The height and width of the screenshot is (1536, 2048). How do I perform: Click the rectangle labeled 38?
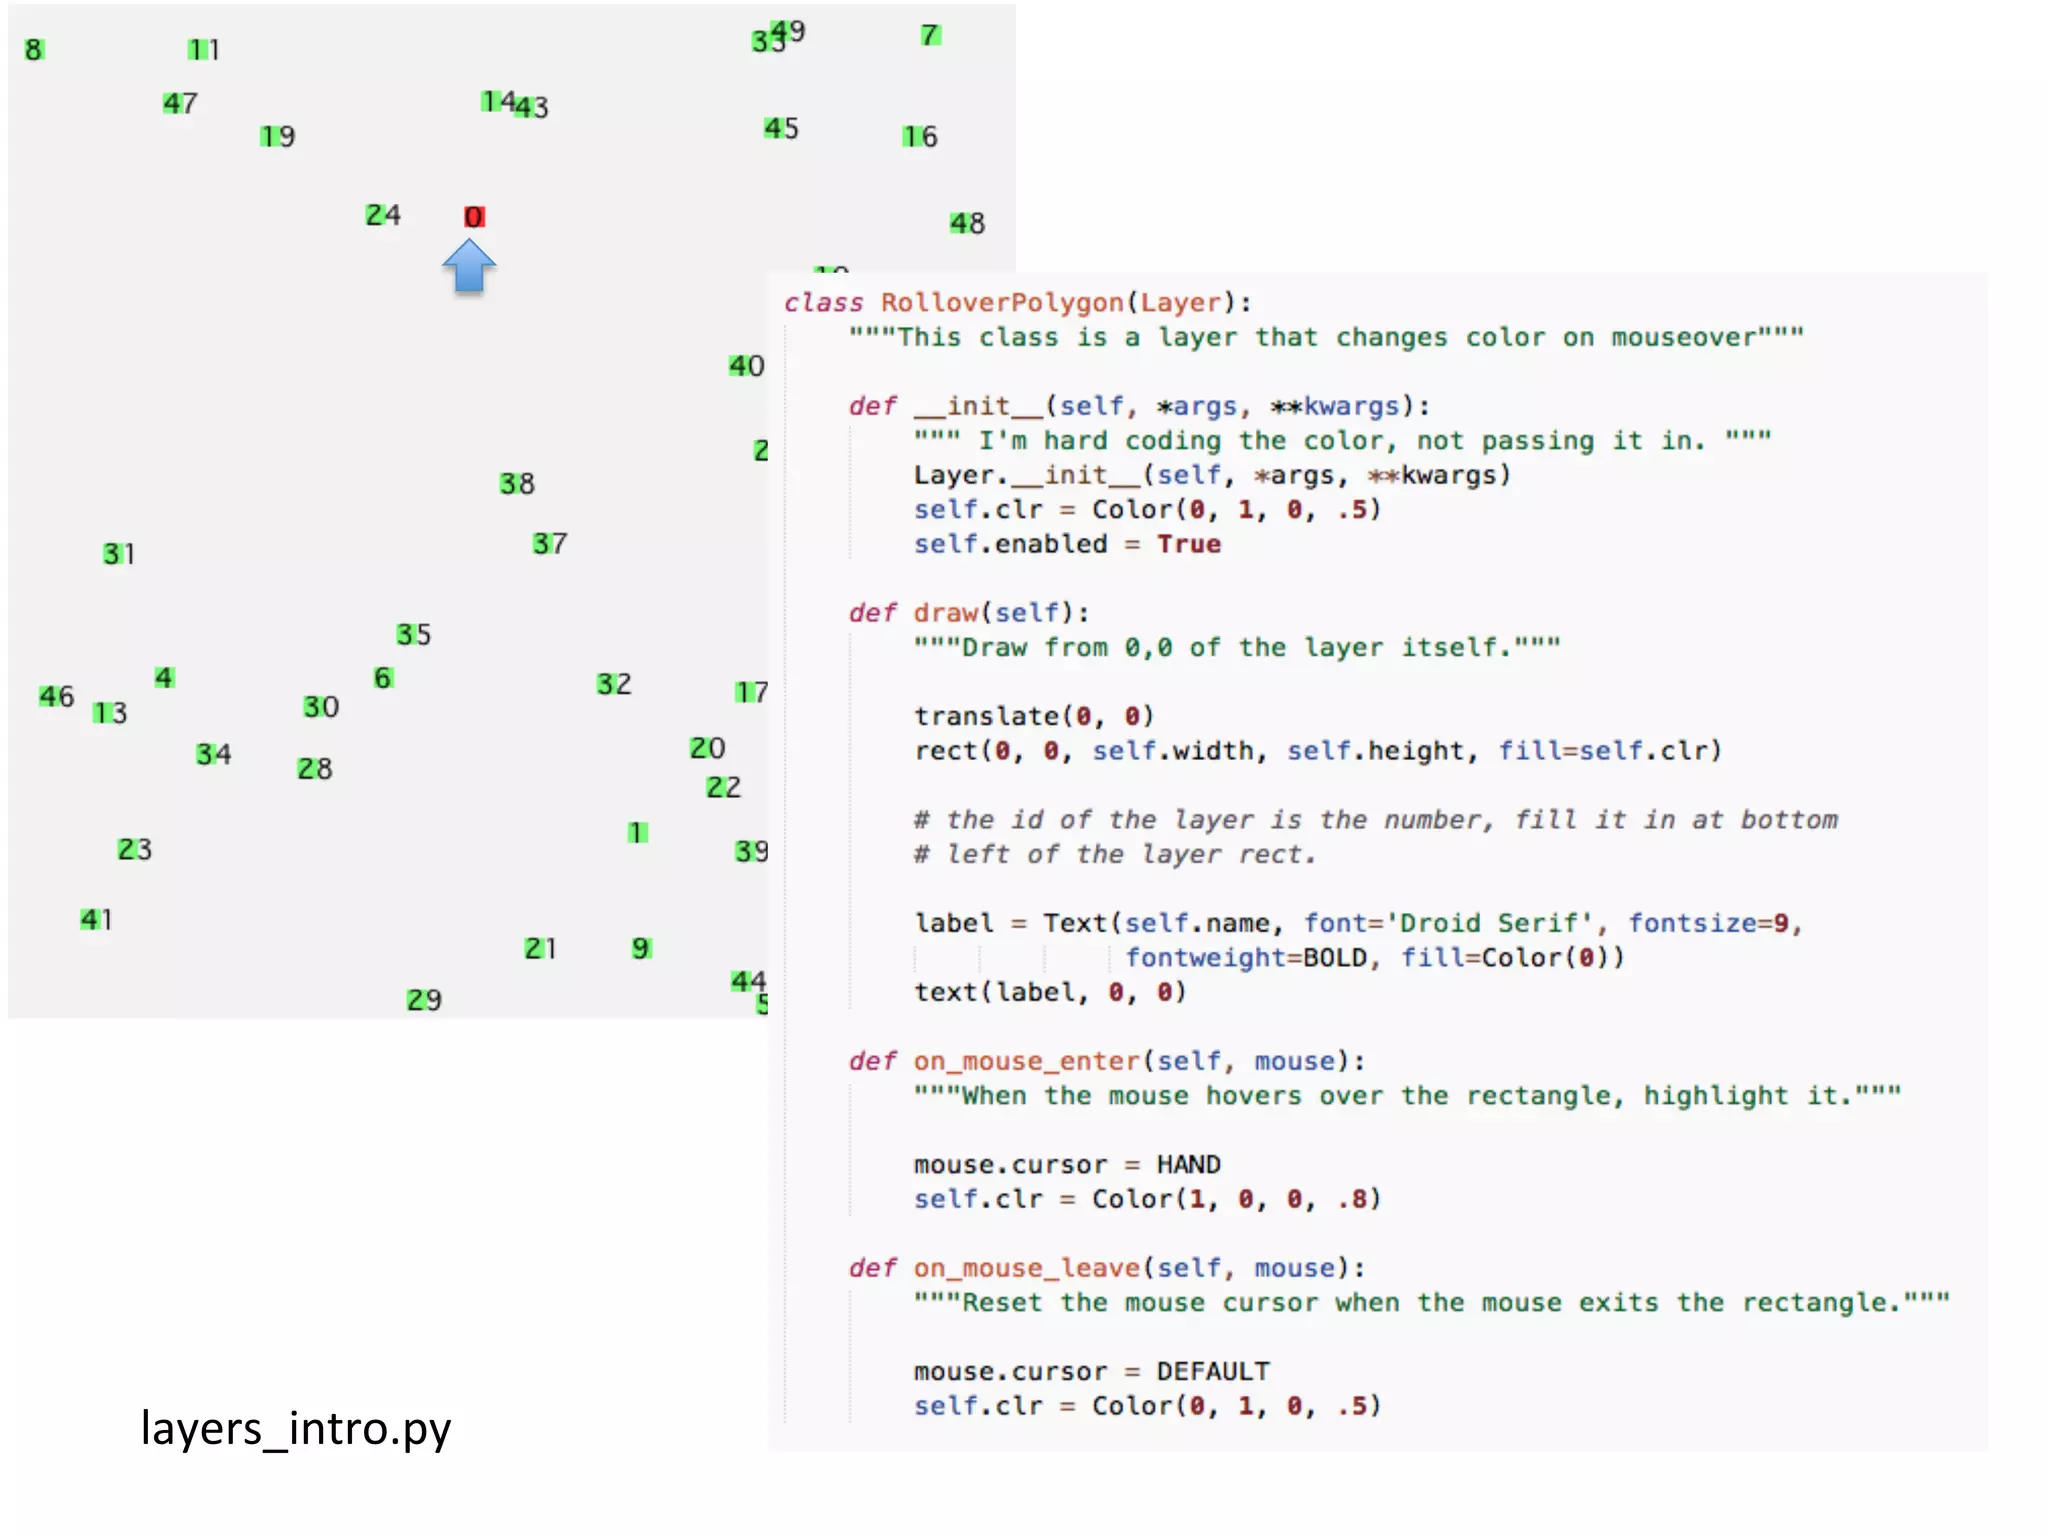[x=509, y=484]
